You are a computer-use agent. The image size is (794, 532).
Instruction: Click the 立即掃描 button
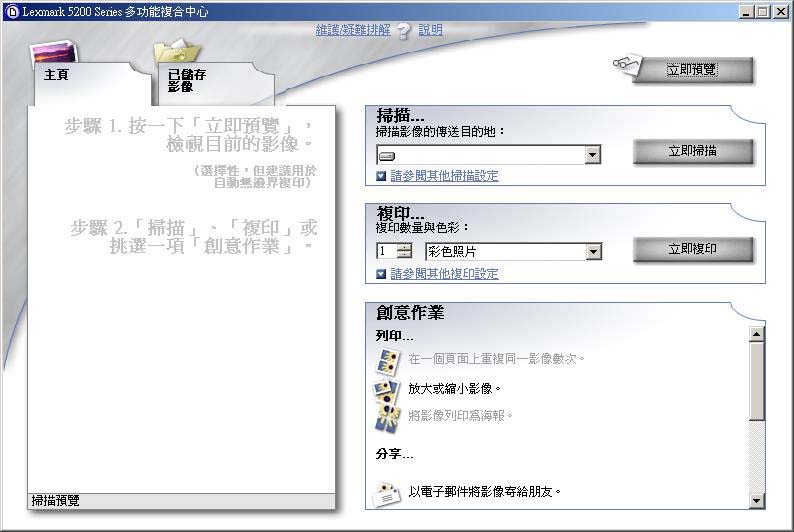point(693,151)
